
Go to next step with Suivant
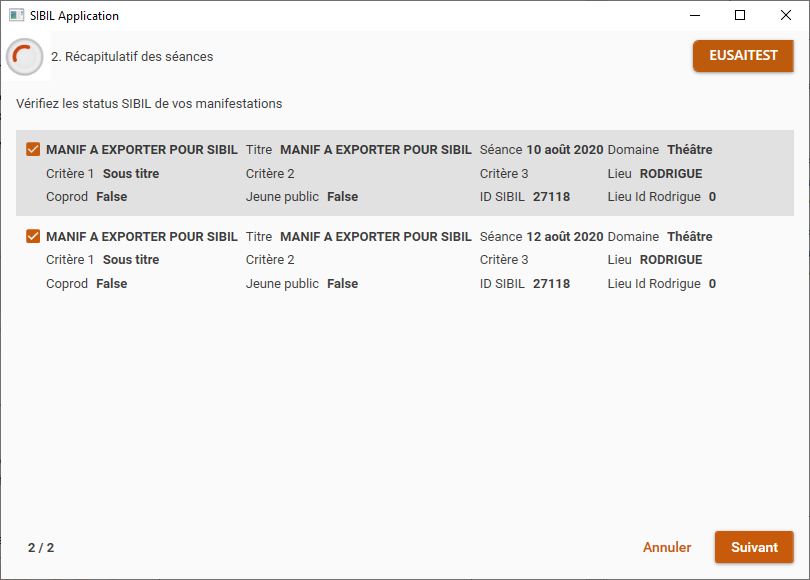pyautogui.click(x=754, y=547)
